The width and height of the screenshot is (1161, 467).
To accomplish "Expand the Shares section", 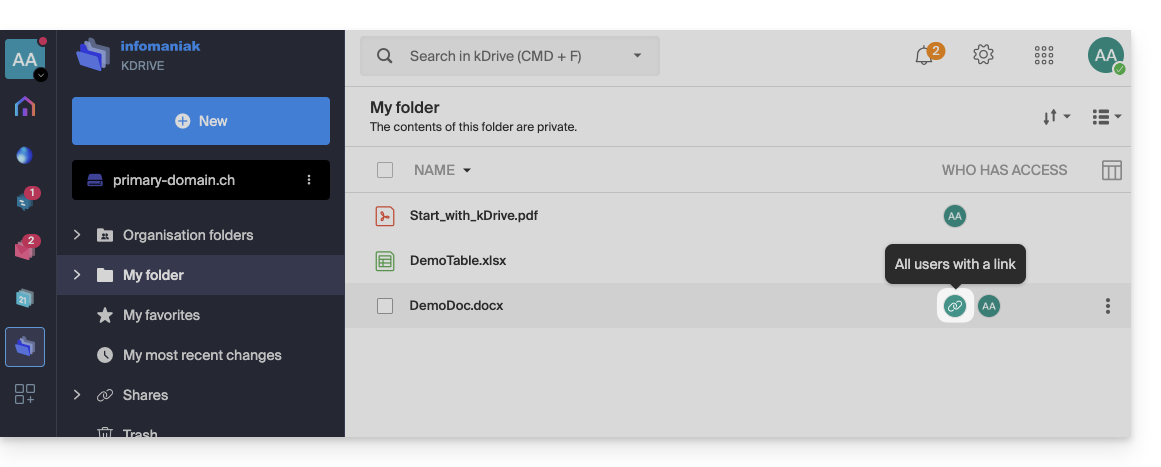I will (x=77, y=395).
